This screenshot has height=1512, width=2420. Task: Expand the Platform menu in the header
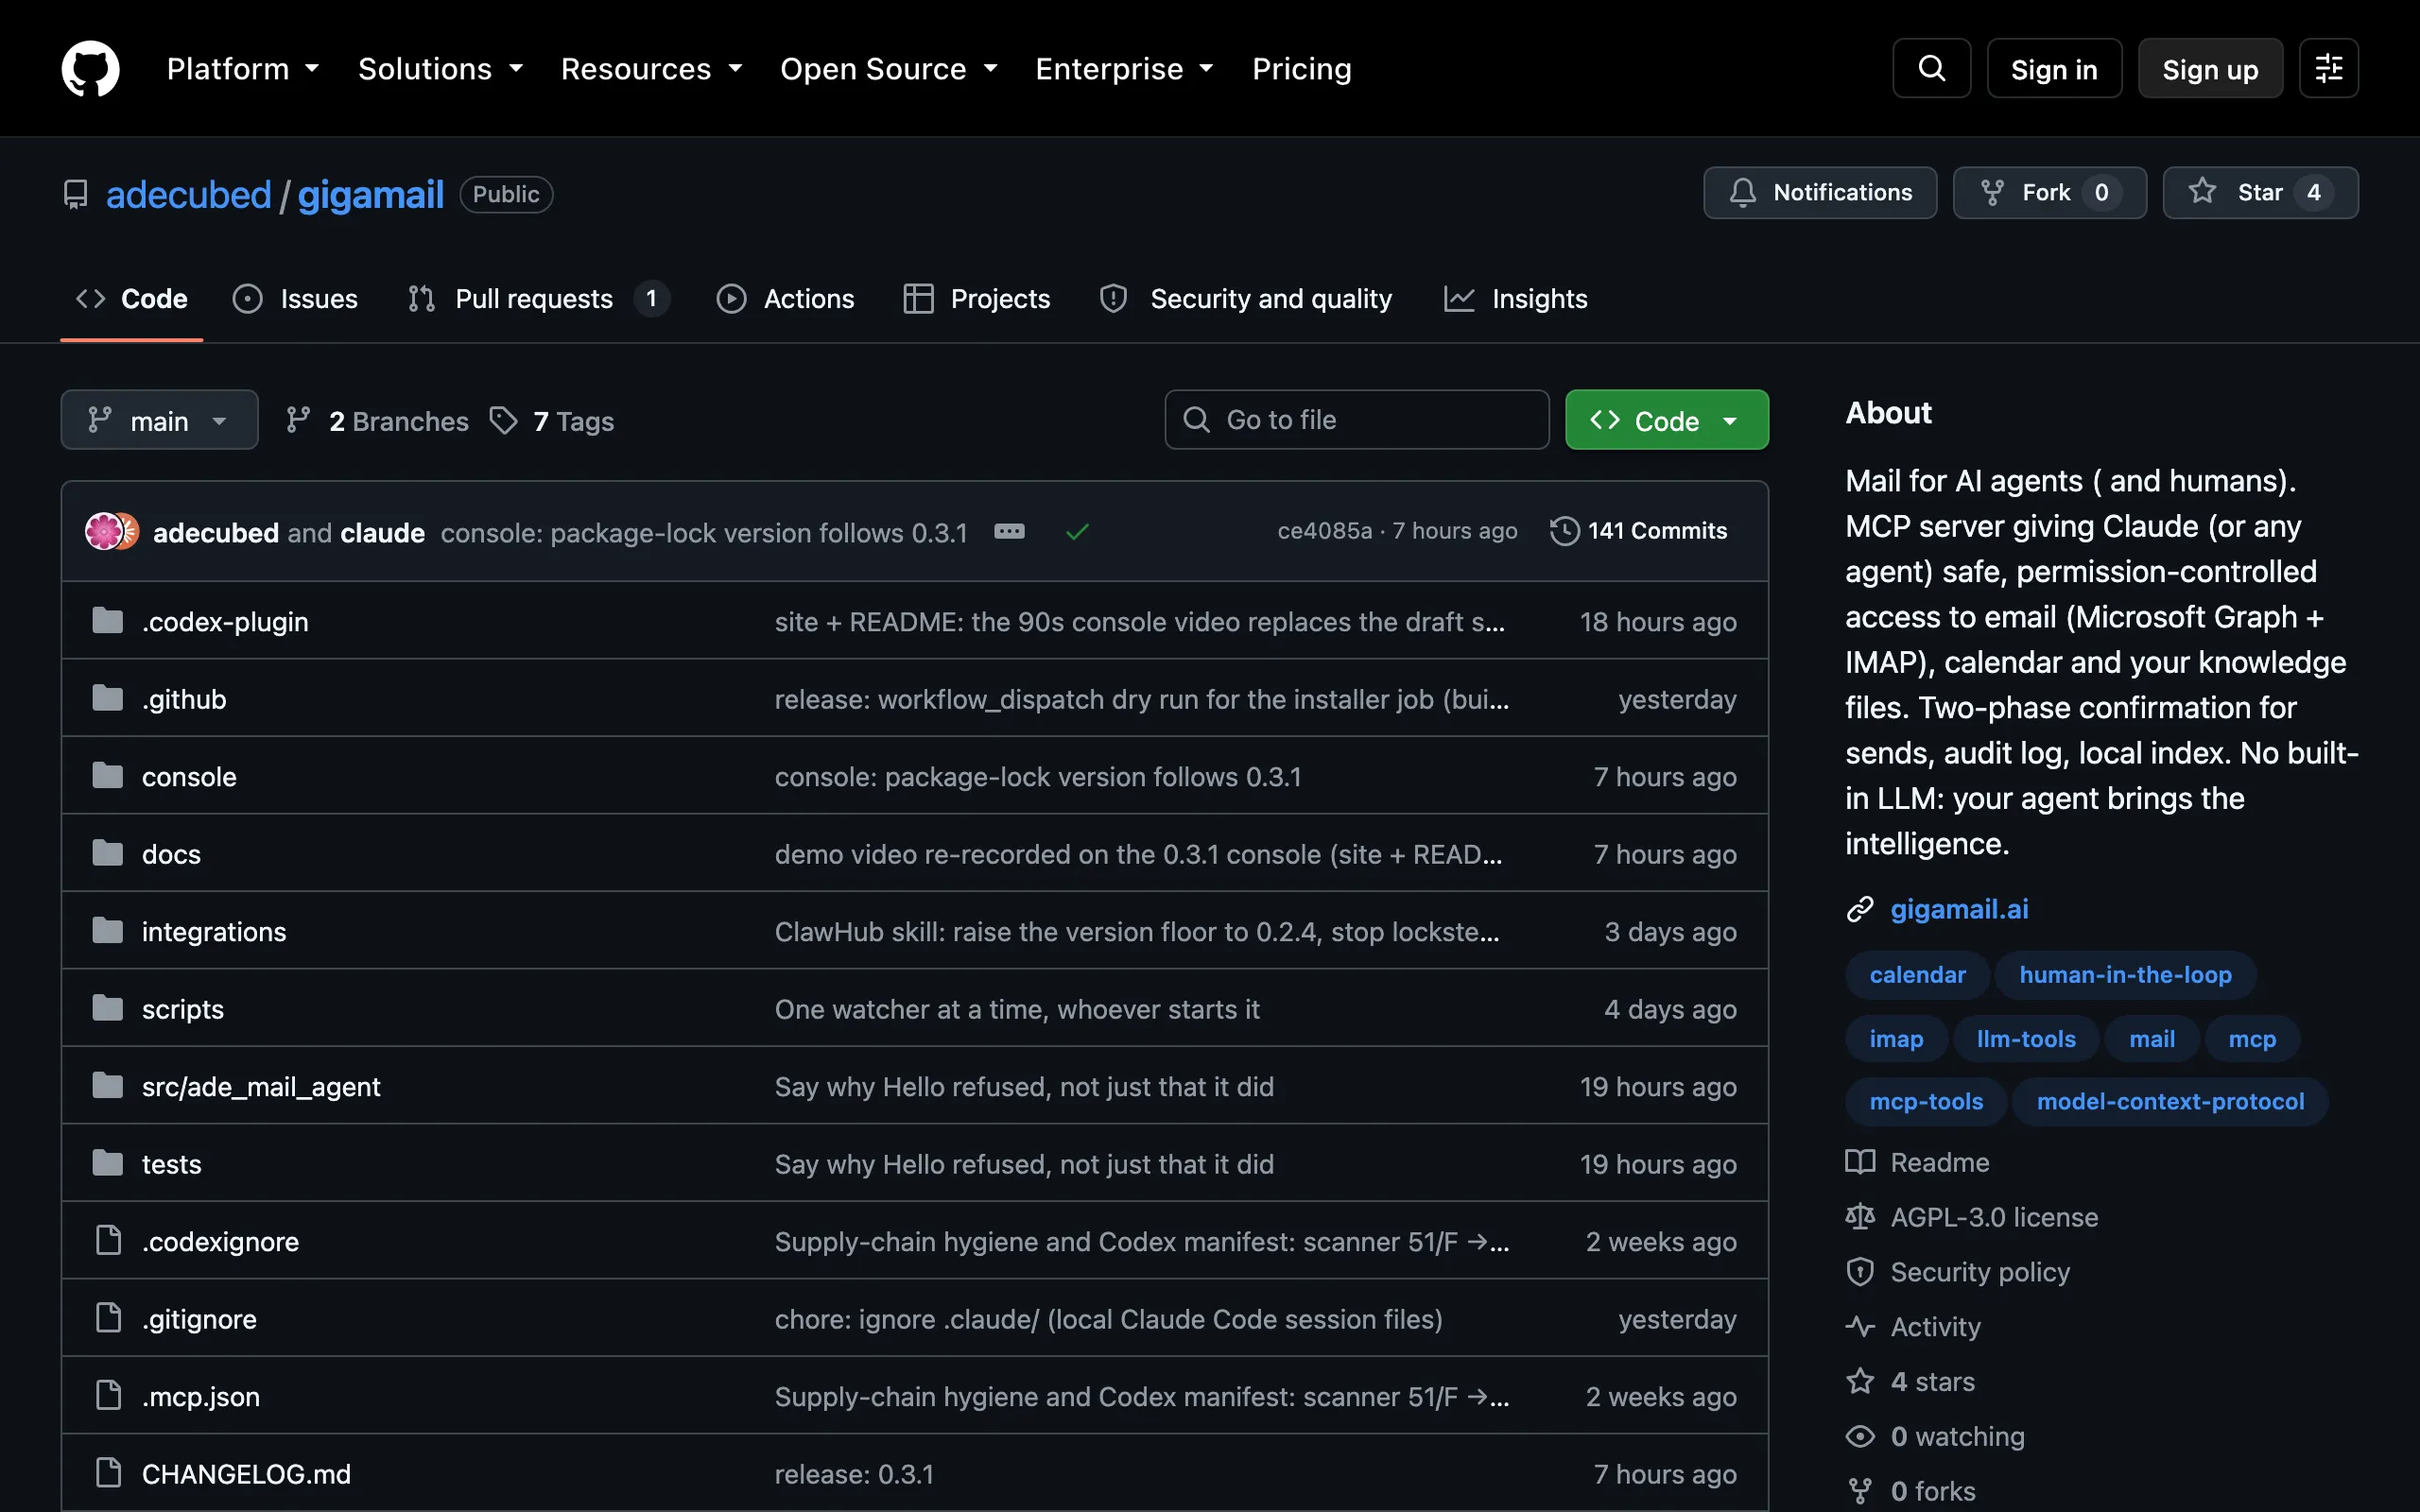[243, 68]
